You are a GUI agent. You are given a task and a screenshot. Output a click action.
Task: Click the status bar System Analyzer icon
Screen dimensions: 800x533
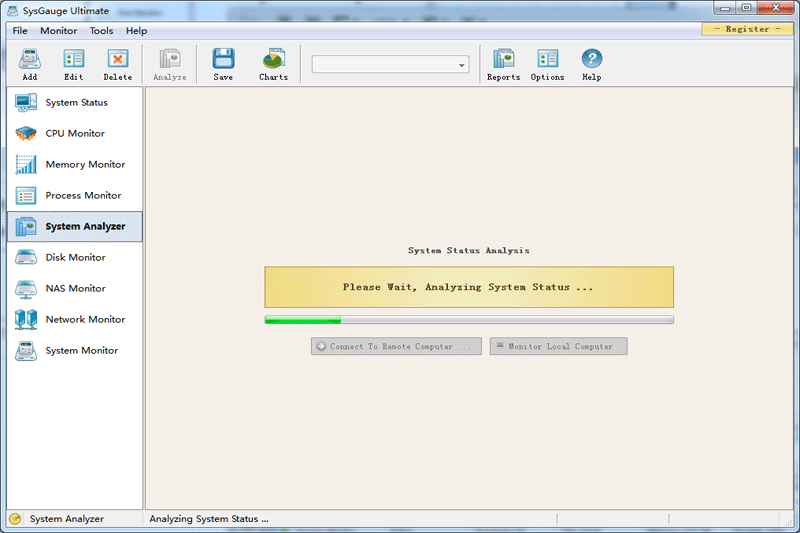15,519
